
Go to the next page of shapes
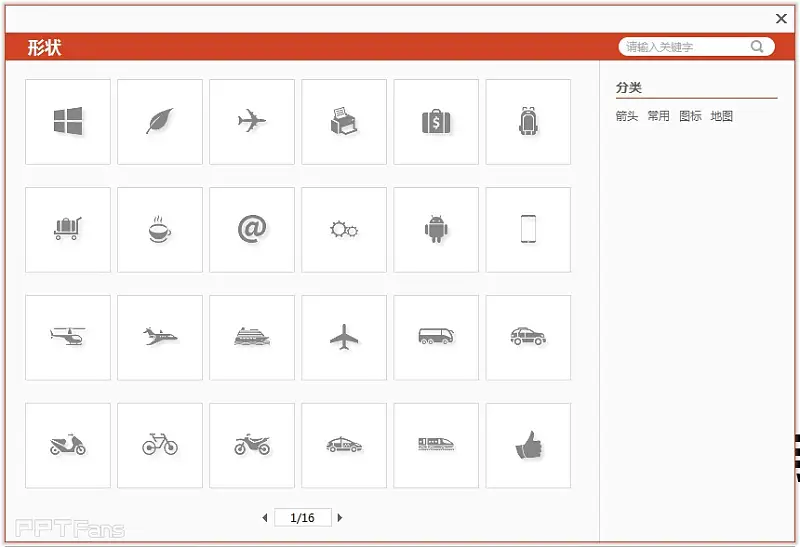(340, 518)
